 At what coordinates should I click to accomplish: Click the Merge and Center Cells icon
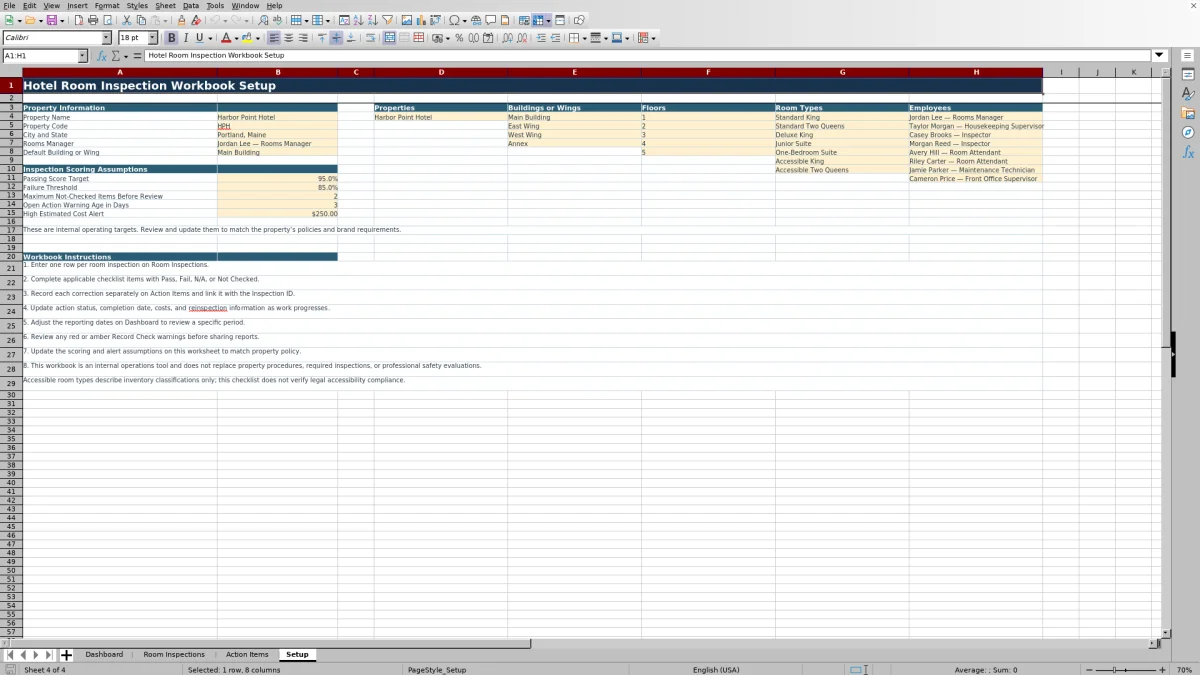pyautogui.click(x=390, y=38)
